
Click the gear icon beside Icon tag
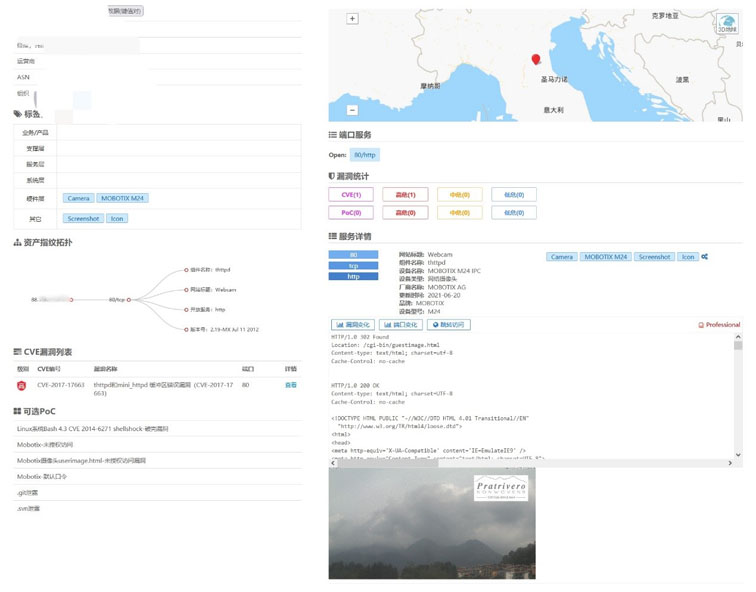click(x=705, y=257)
